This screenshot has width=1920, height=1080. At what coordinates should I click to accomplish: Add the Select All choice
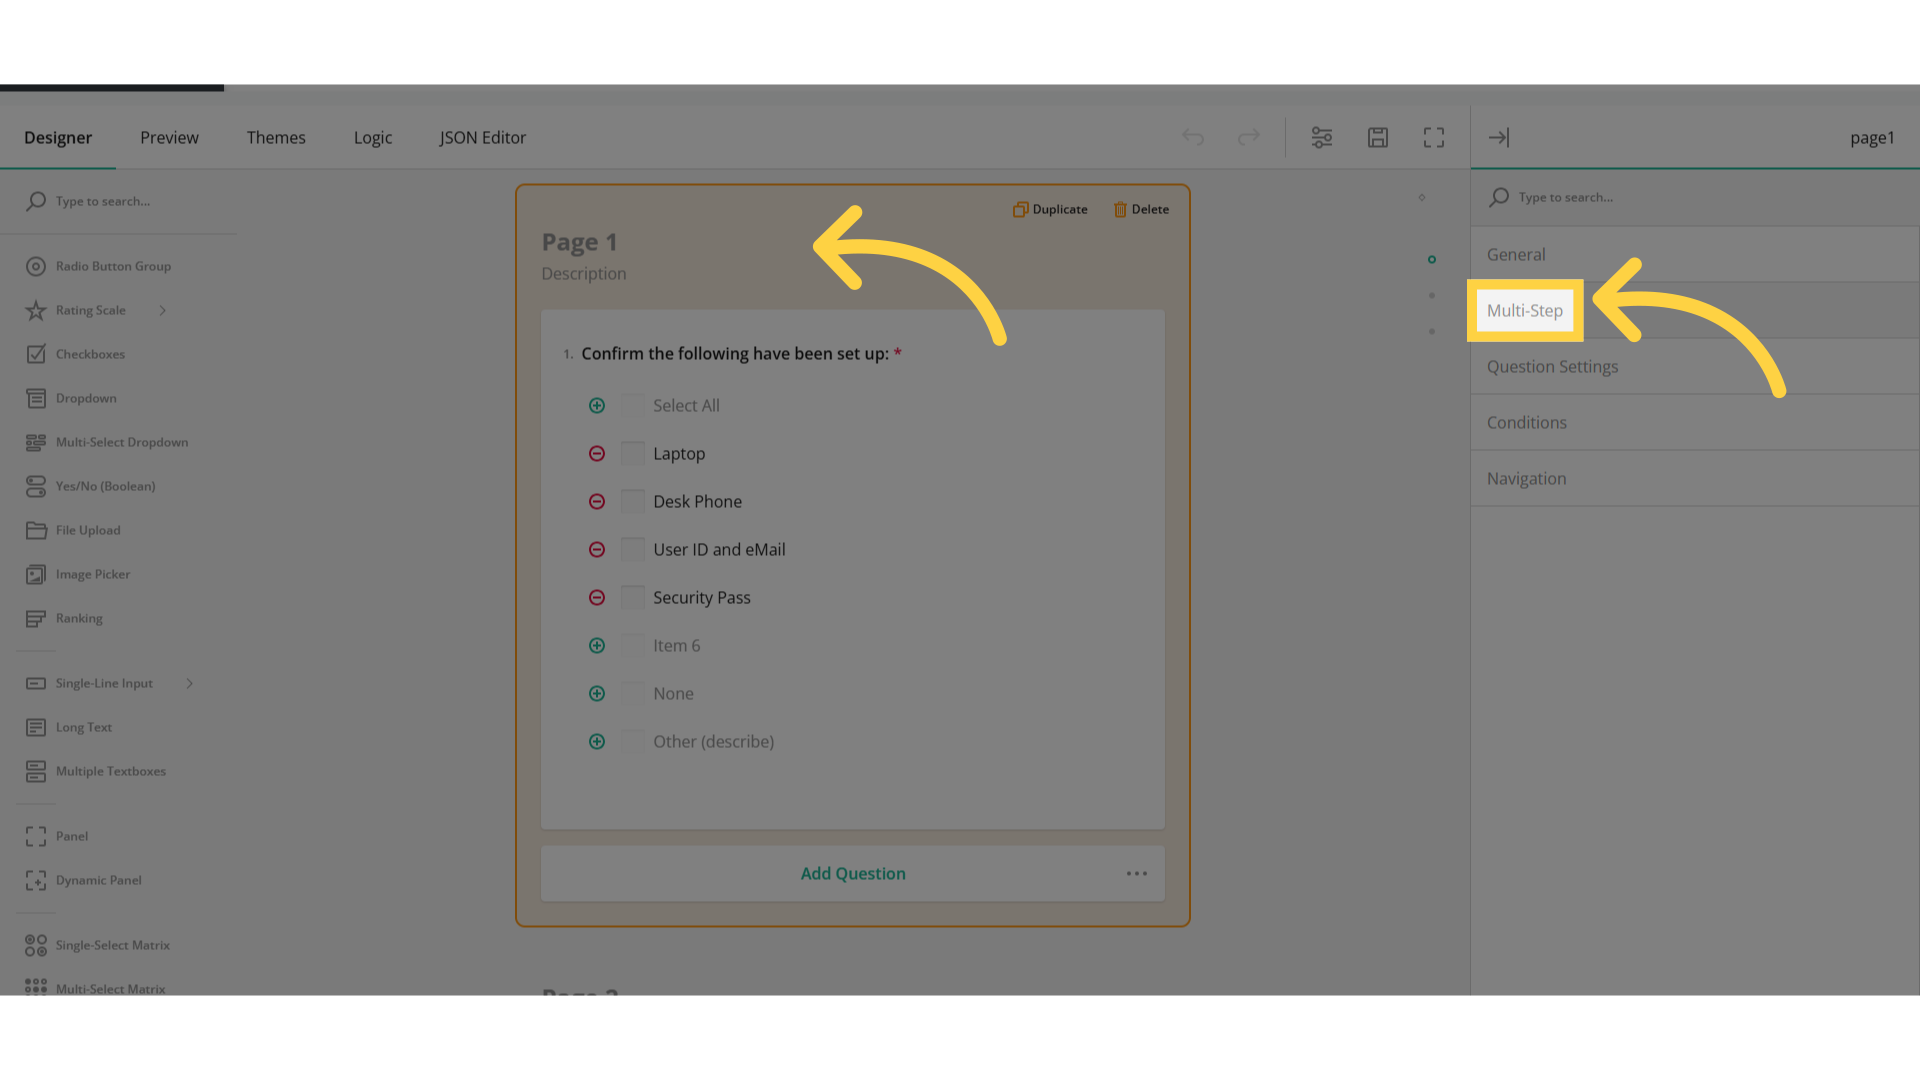pyautogui.click(x=597, y=406)
